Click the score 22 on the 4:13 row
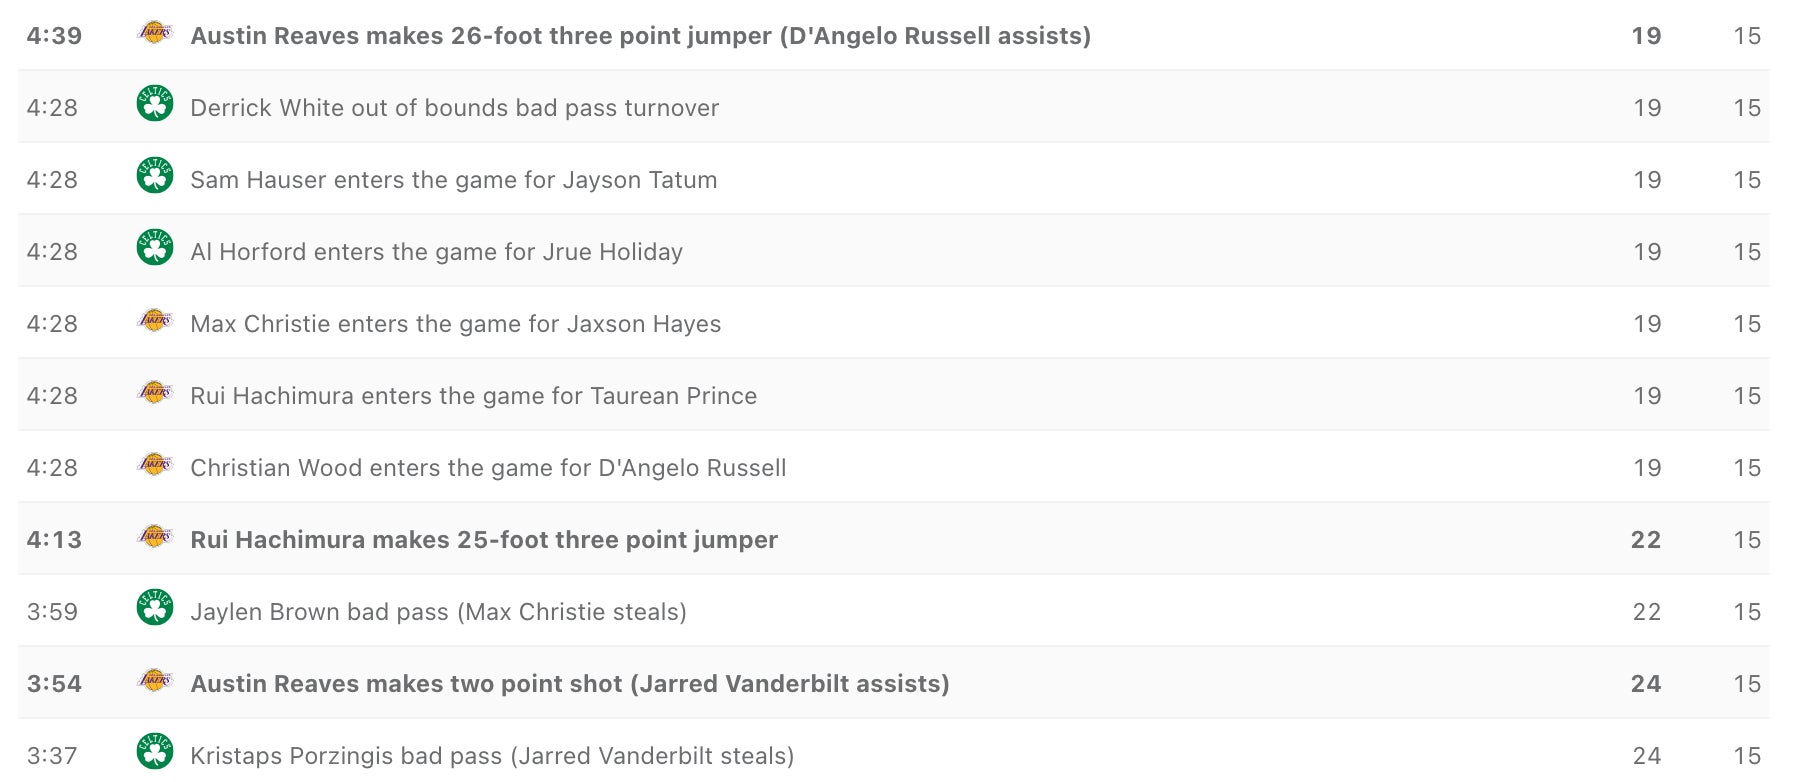 [1646, 540]
